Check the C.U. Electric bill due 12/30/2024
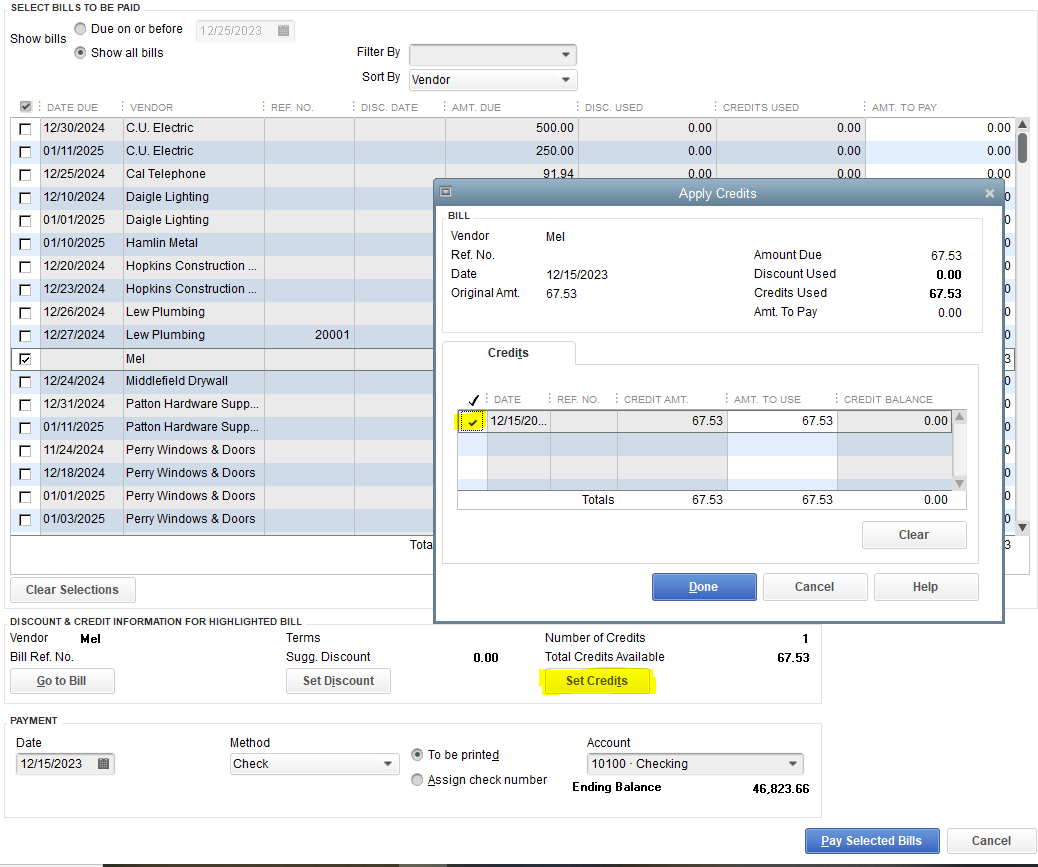 click(25, 128)
